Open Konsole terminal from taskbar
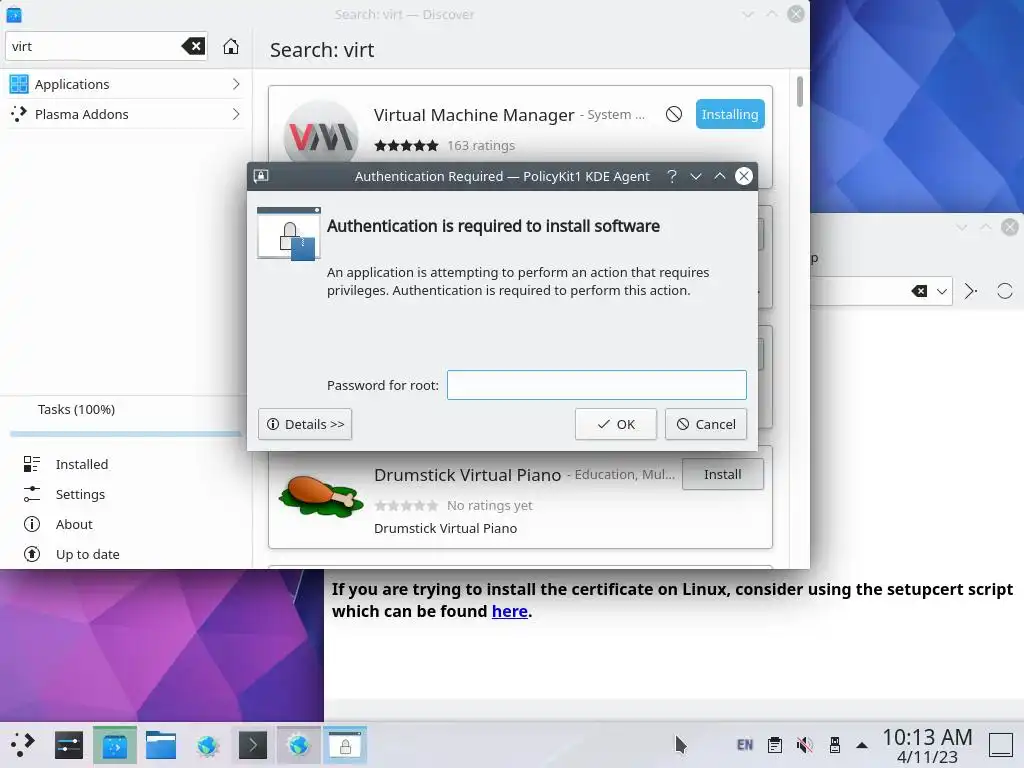Image resolution: width=1024 pixels, height=768 pixels. coord(253,744)
